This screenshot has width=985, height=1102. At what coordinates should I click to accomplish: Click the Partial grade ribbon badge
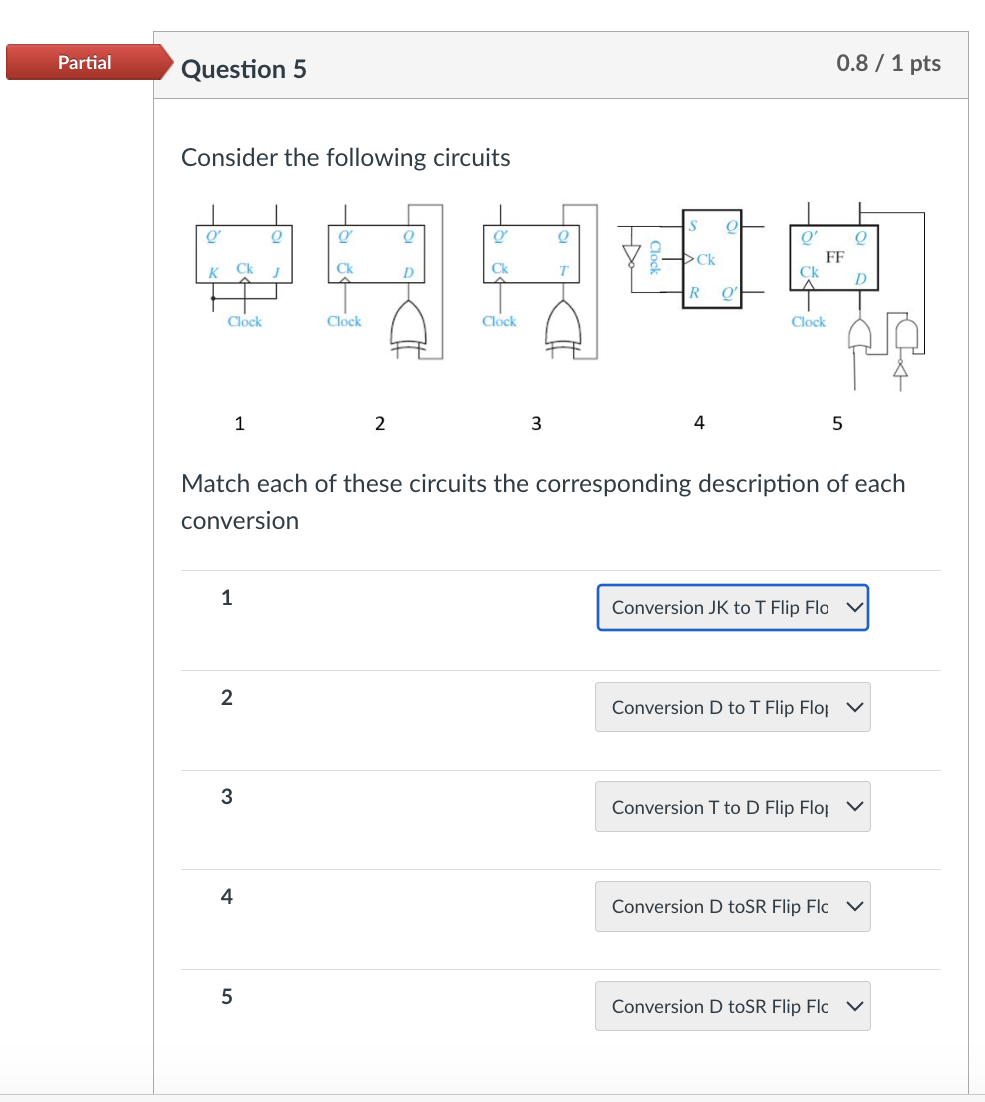point(85,62)
